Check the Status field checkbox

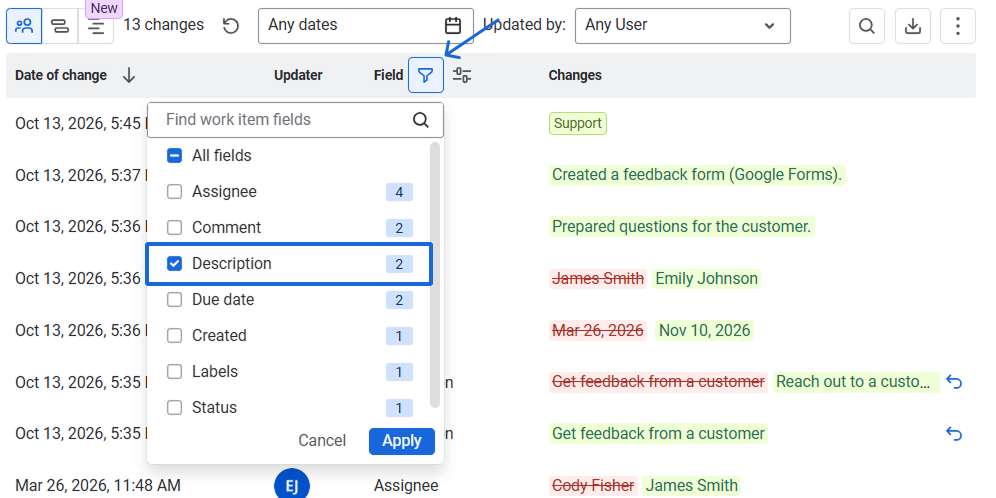coord(174,408)
